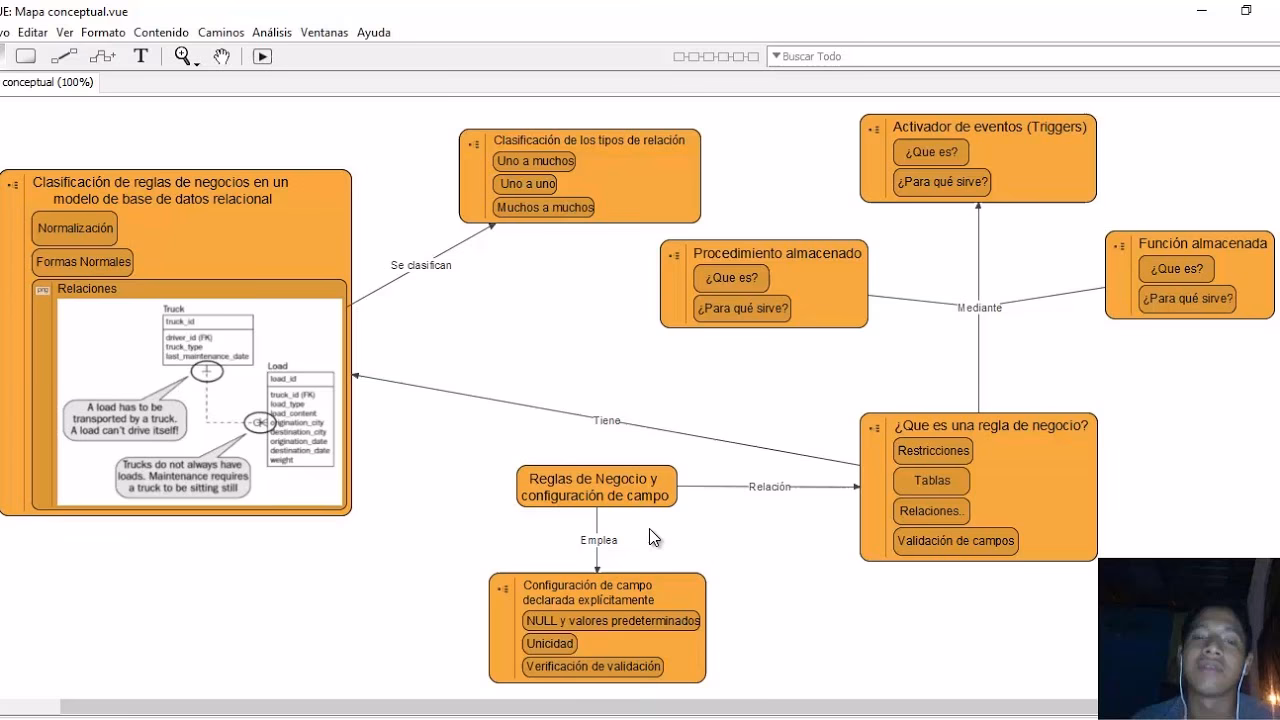Select ¿Que es? under Procedimiento almacenado
This screenshot has width=1280, height=720.
(x=732, y=279)
